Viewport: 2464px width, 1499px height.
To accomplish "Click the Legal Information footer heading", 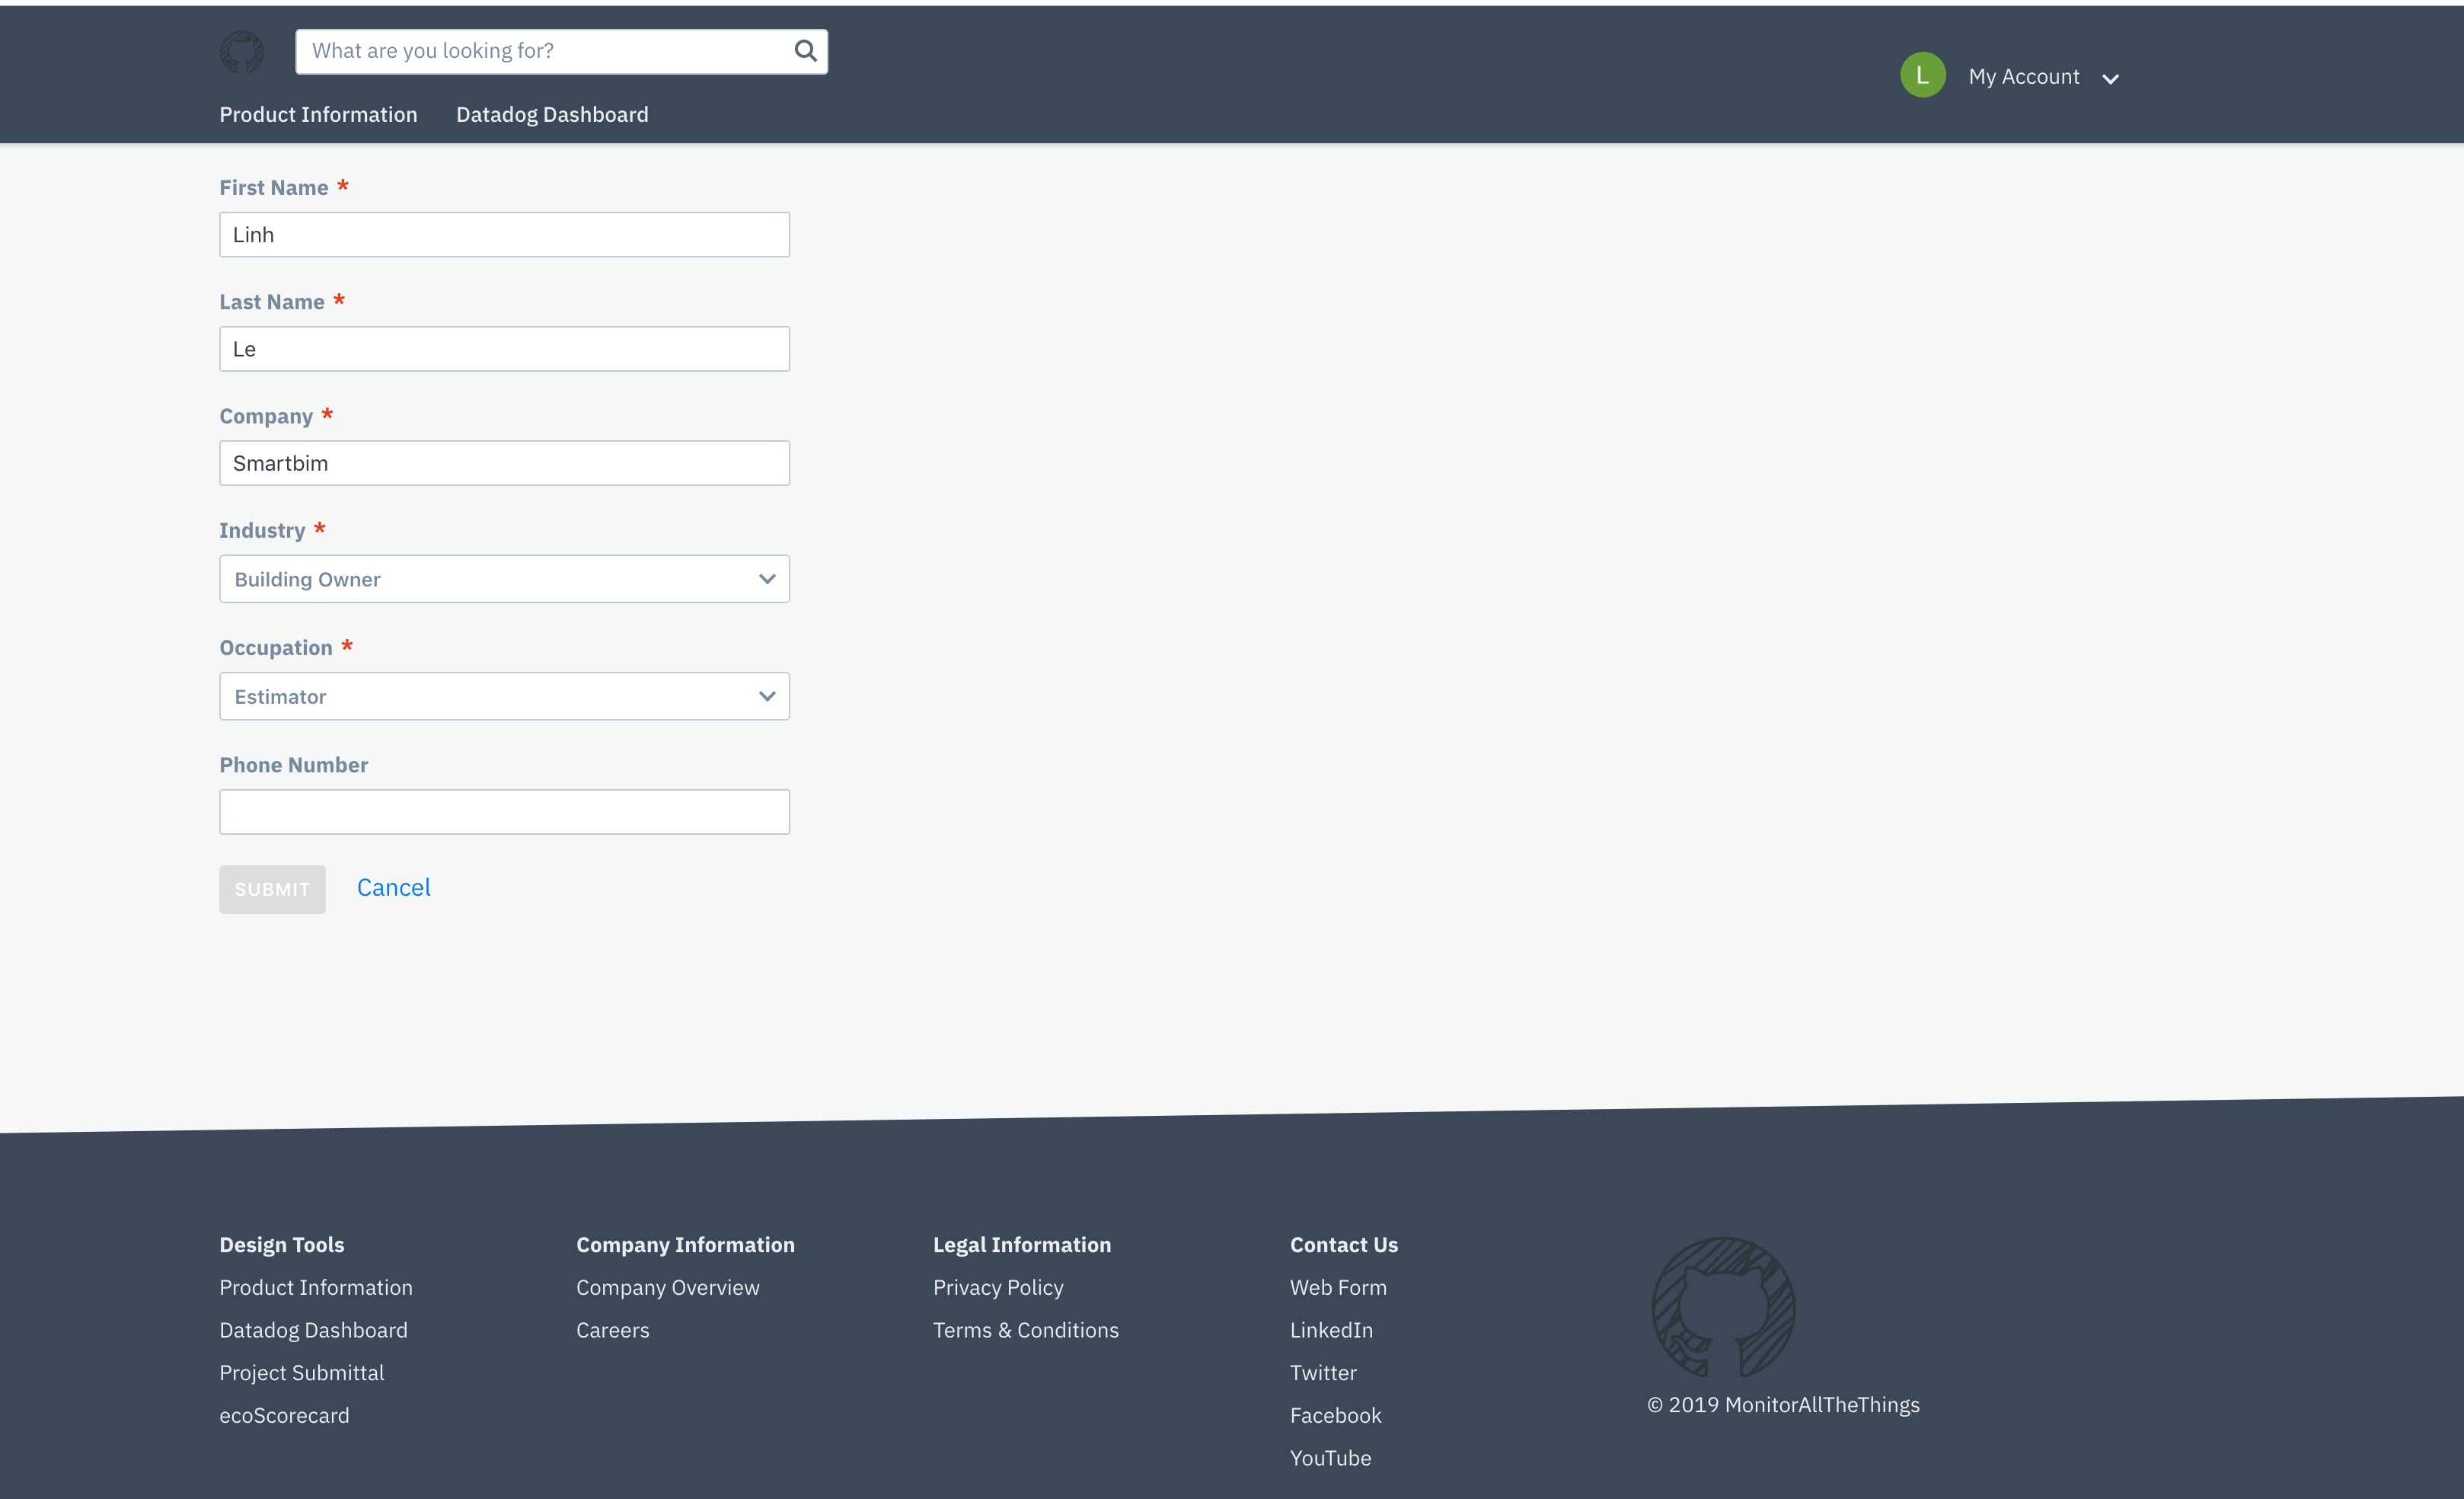I will [x=1021, y=1244].
